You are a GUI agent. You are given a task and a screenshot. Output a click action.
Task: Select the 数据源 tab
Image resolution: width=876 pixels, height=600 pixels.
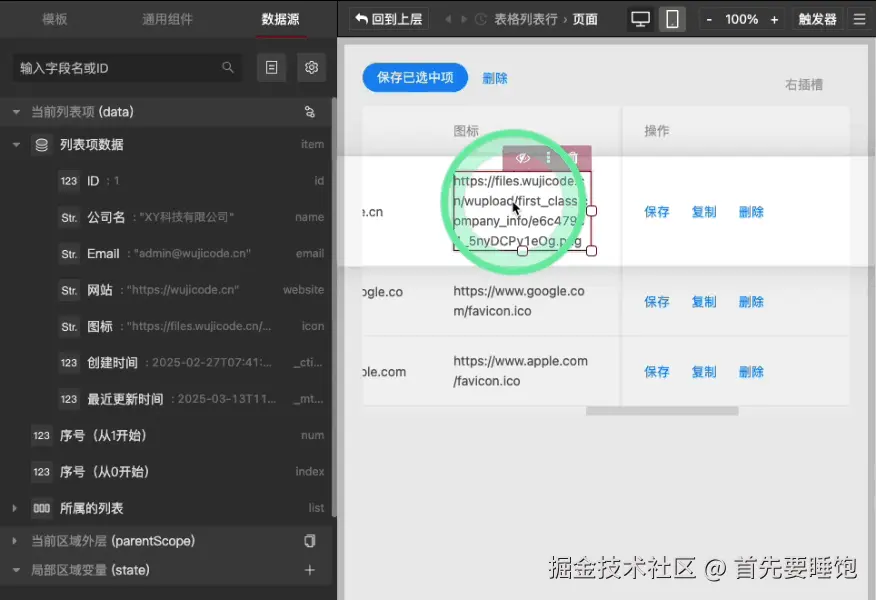pos(280,19)
